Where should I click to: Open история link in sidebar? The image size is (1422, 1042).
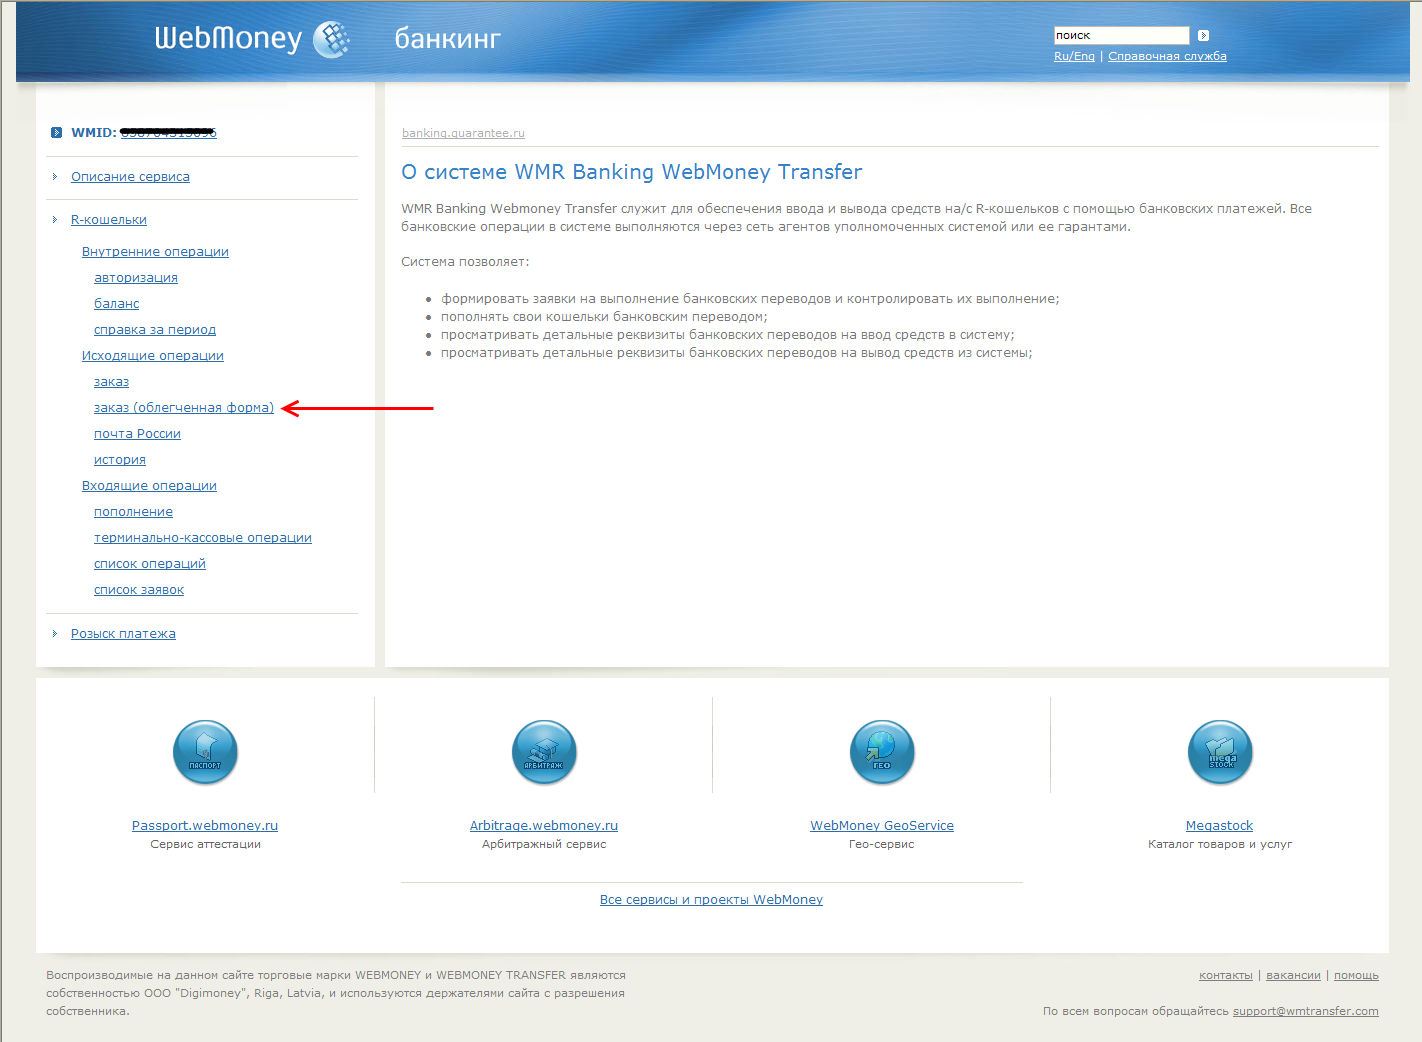tap(120, 460)
